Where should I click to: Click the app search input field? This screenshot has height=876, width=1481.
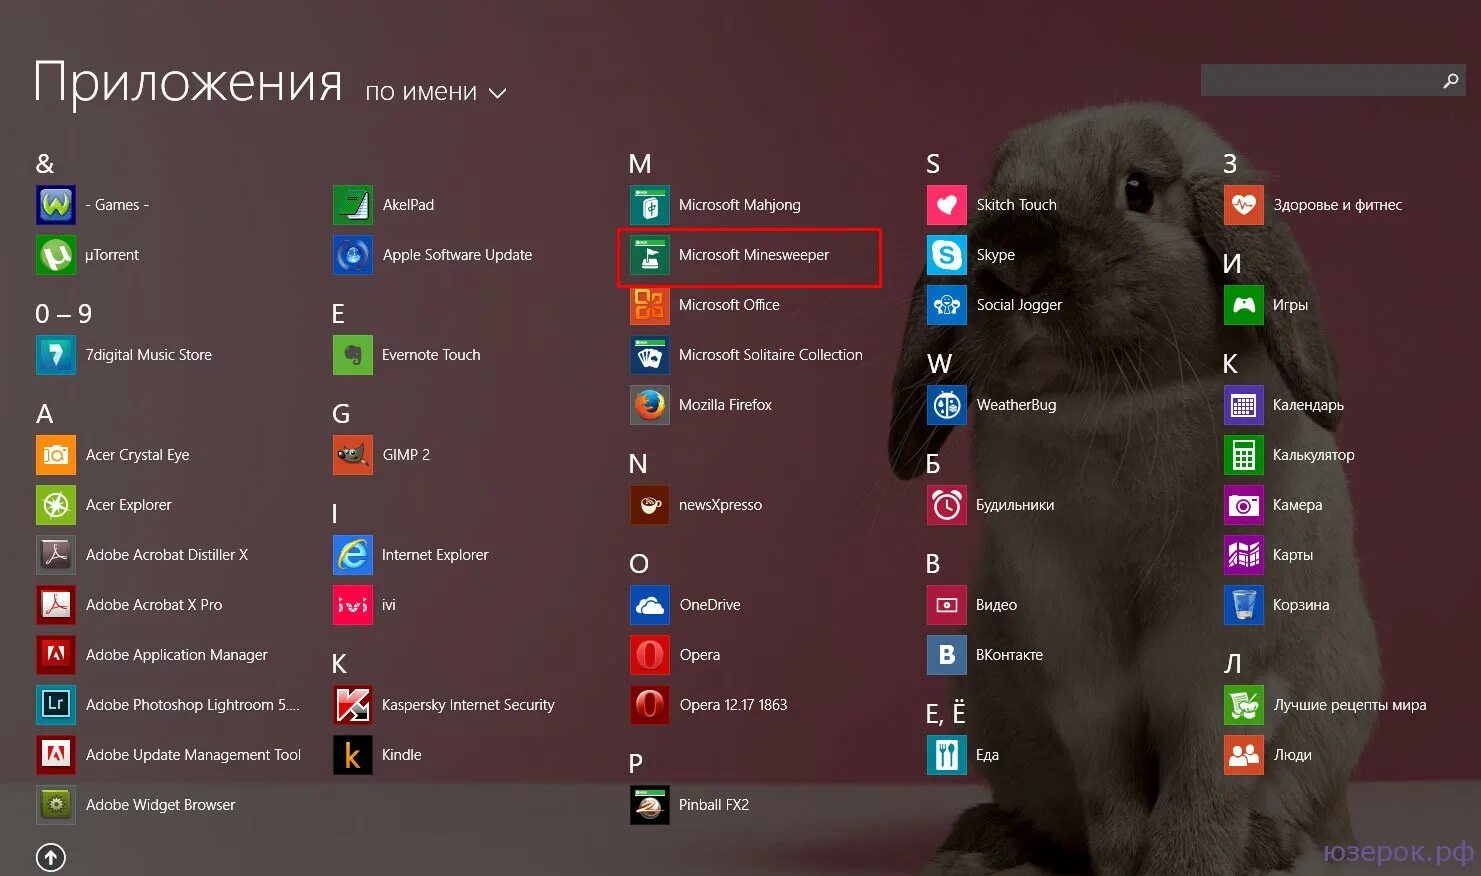(x=1319, y=80)
